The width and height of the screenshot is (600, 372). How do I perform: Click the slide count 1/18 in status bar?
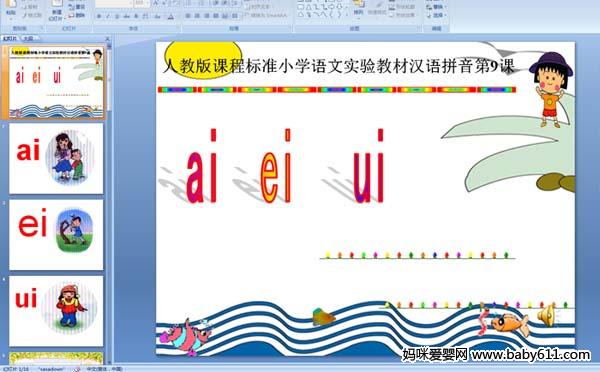pyautogui.click(x=16, y=369)
